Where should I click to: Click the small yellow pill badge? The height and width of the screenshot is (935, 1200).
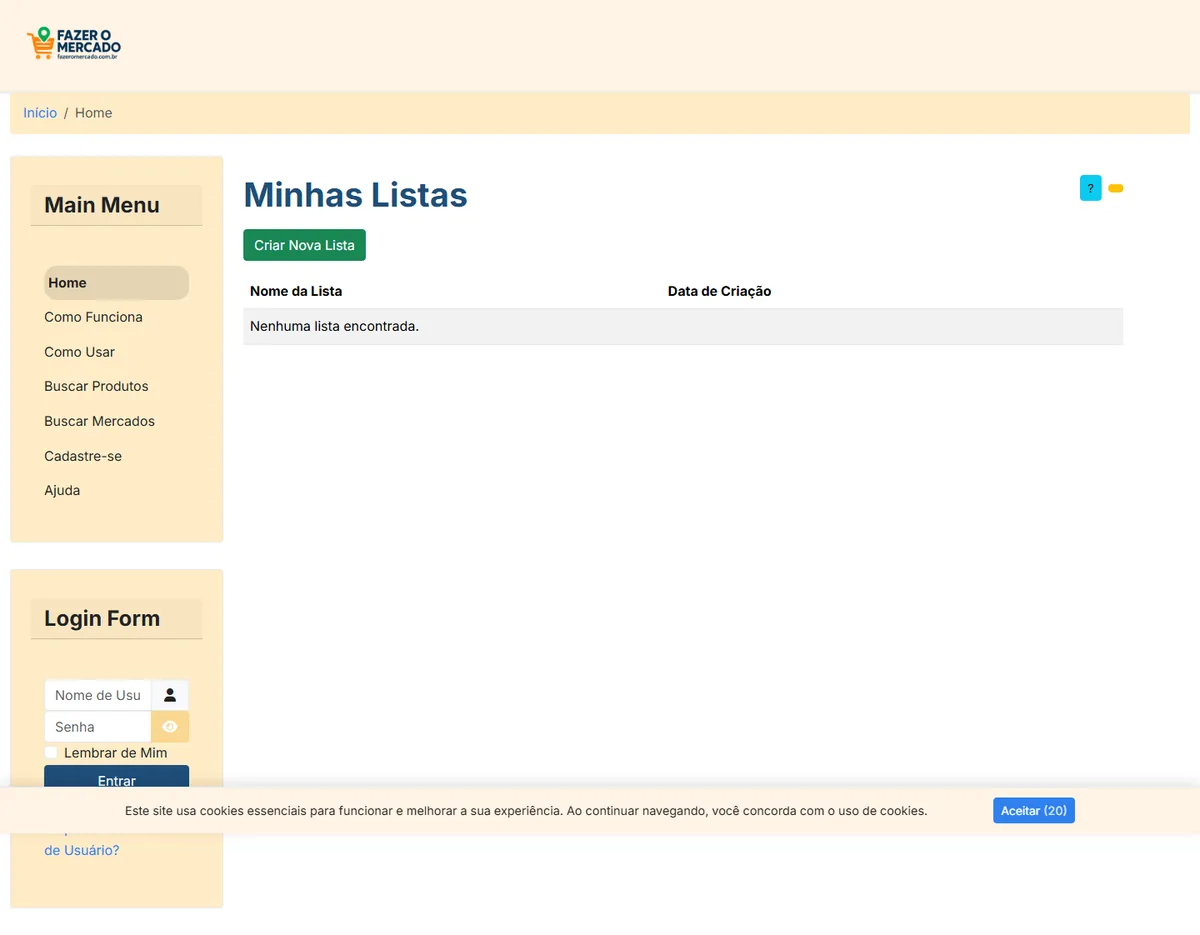point(1116,188)
